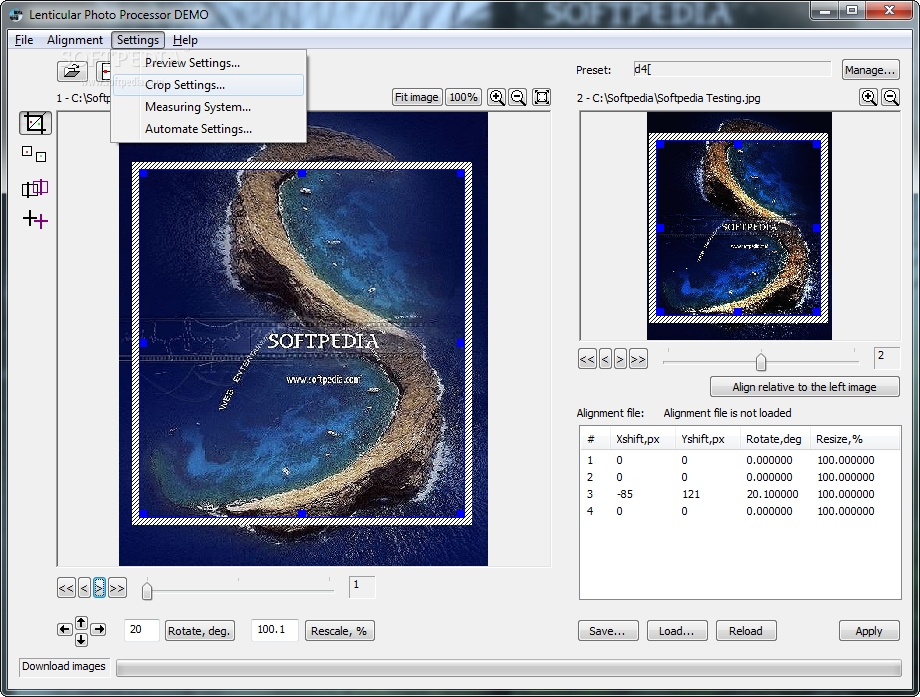Click the rotate degrees input field

pyautogui.click(x=141, y=630)
